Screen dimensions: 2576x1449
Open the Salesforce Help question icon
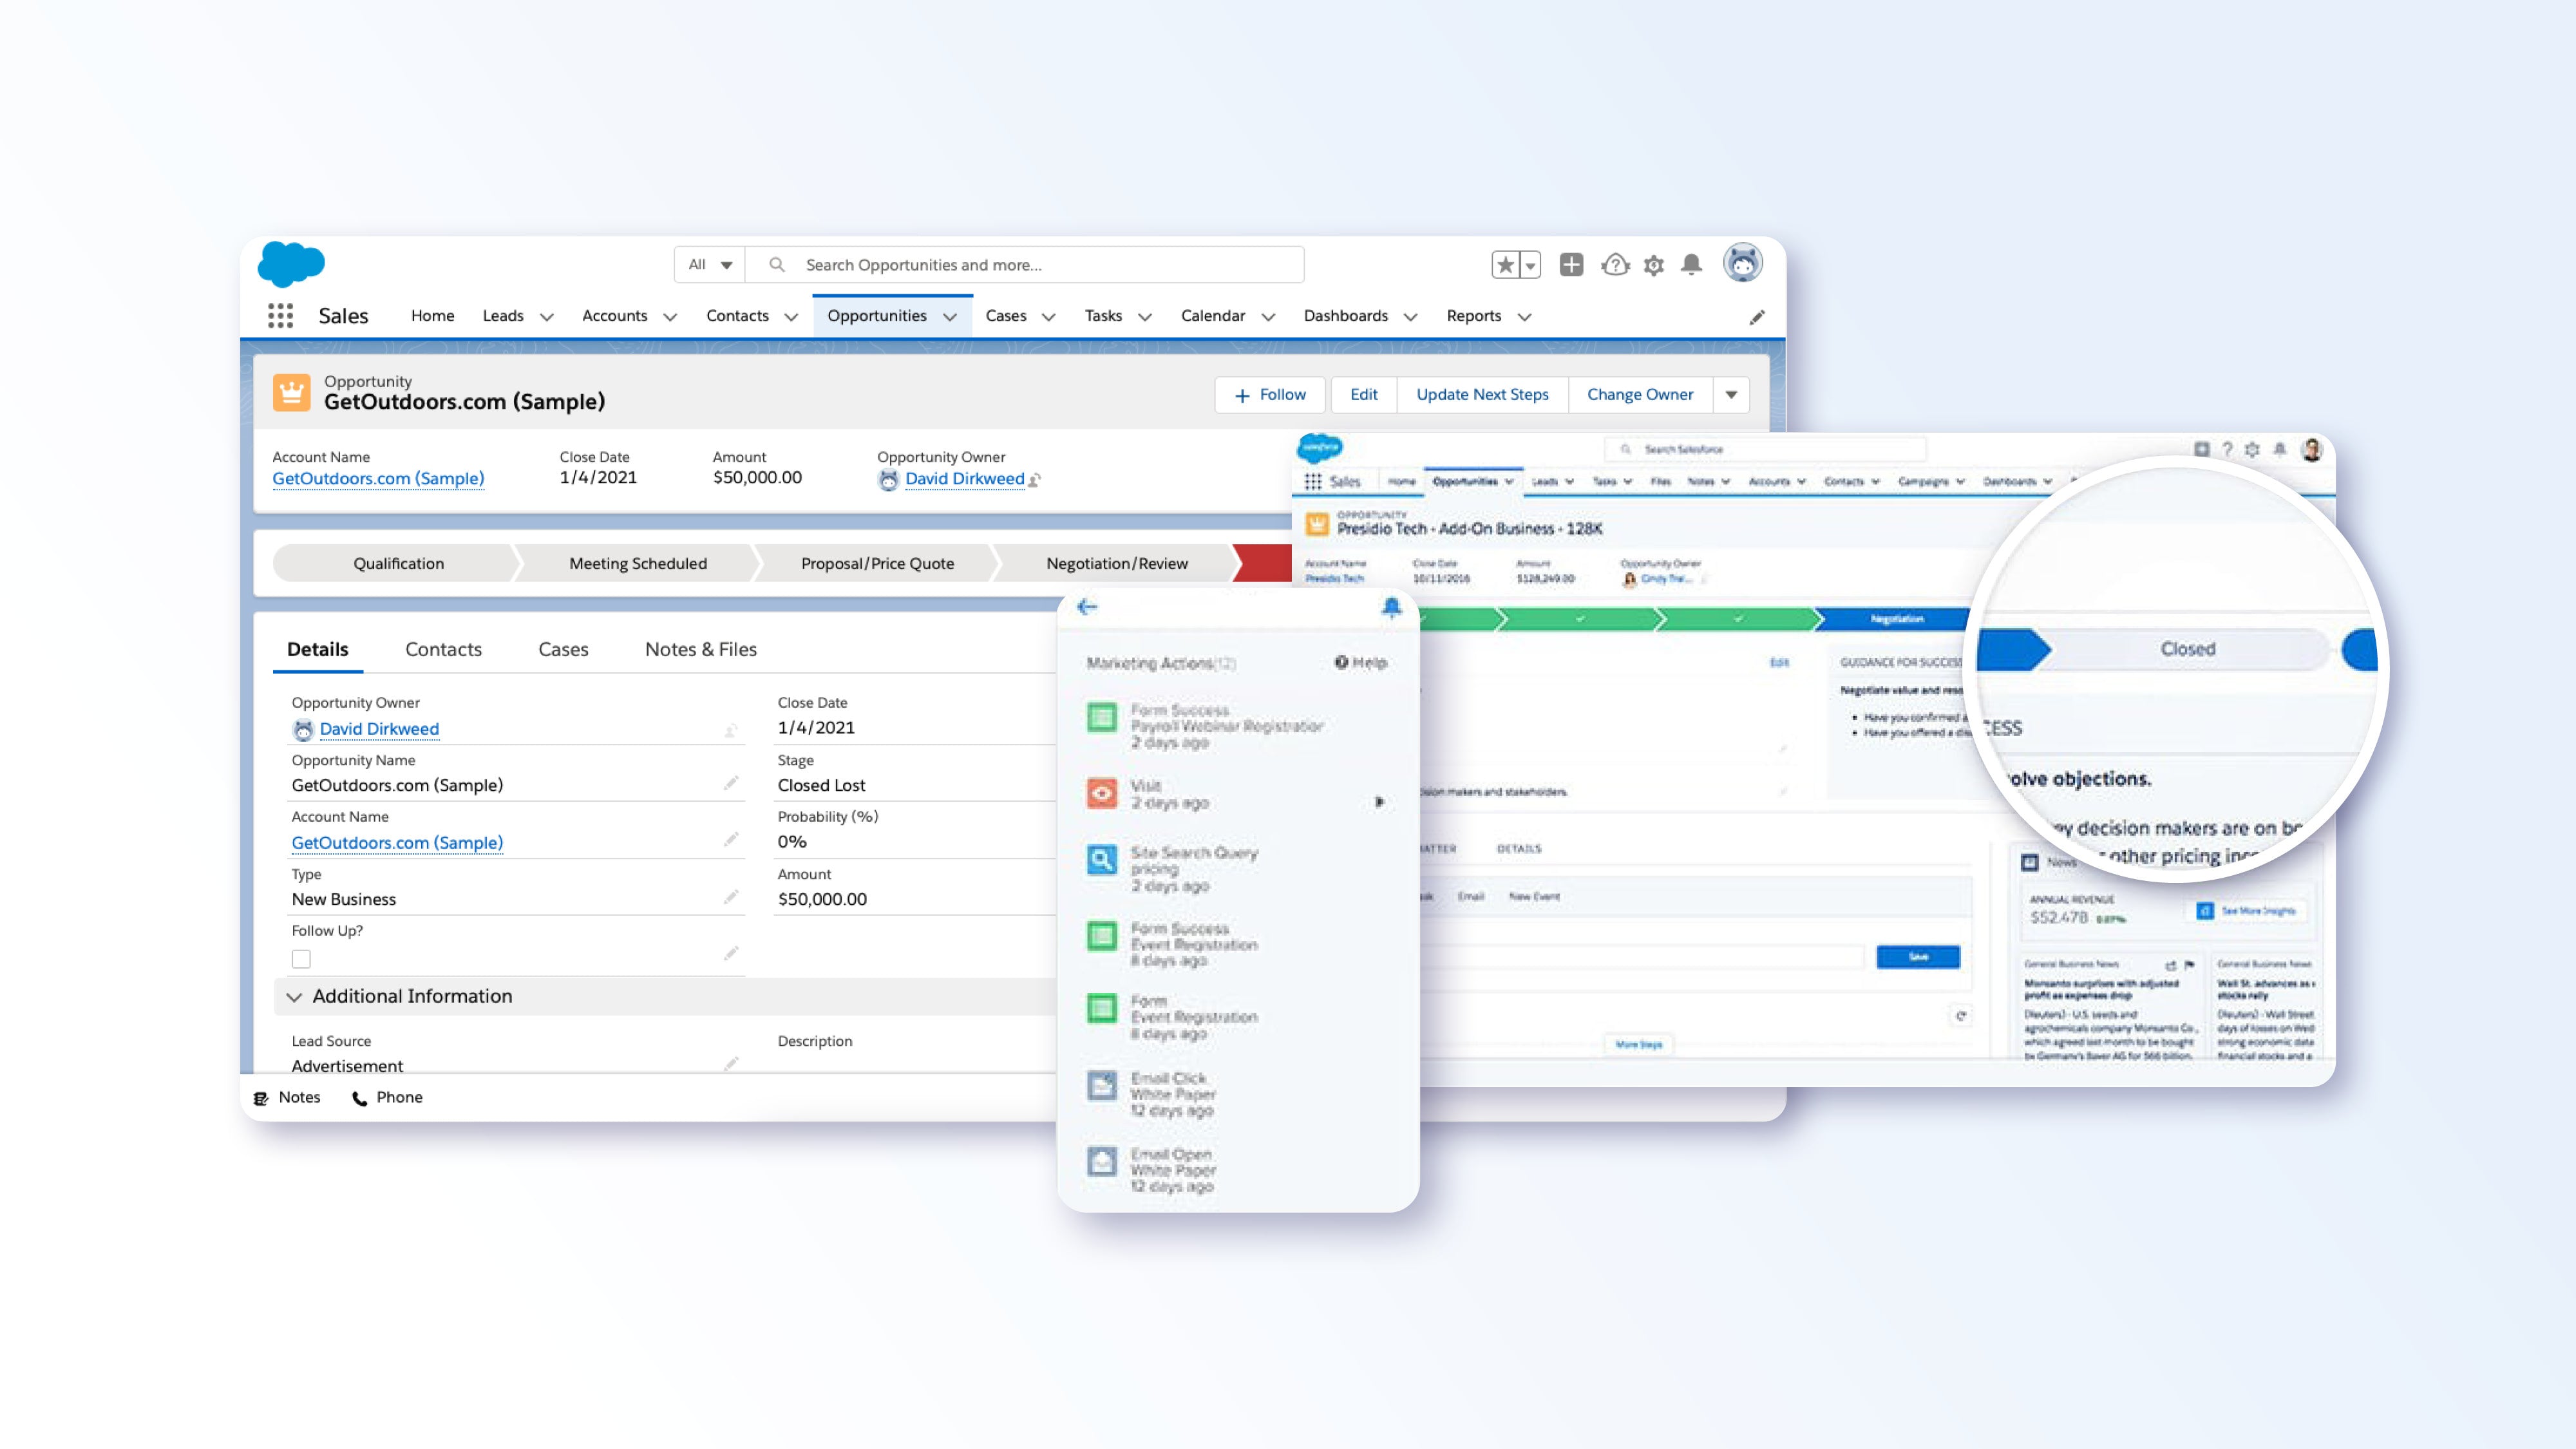(x=1615, y=265)
